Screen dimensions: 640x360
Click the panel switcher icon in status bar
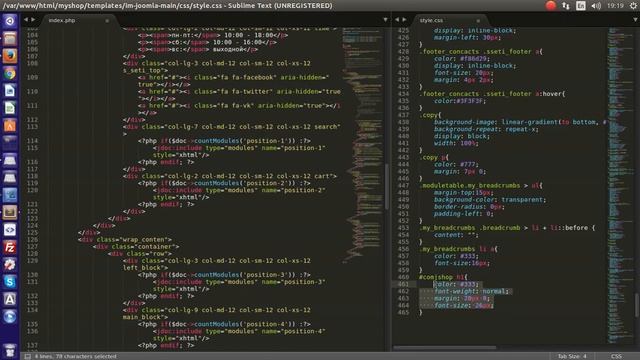pyautogui.click(x=27, y=356)
